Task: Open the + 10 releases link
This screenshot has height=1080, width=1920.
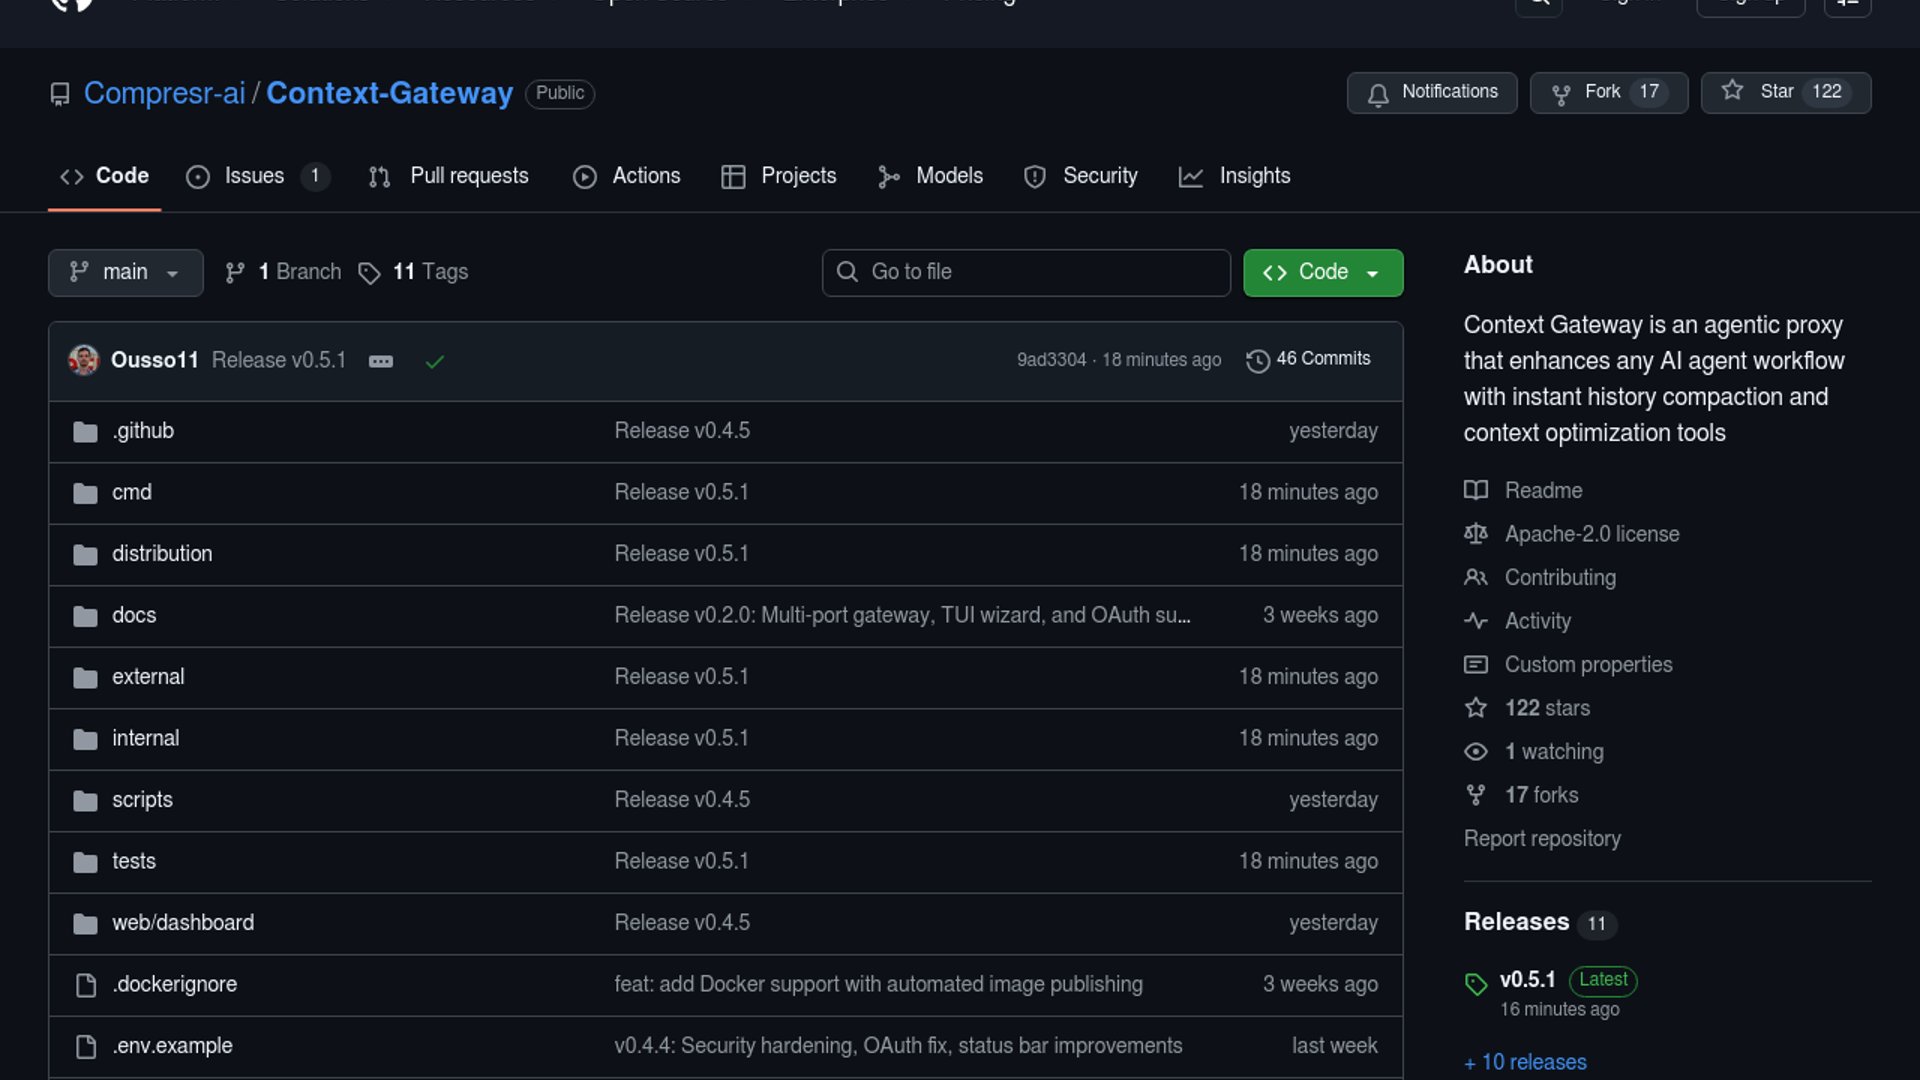Action: (1525, 1062)
